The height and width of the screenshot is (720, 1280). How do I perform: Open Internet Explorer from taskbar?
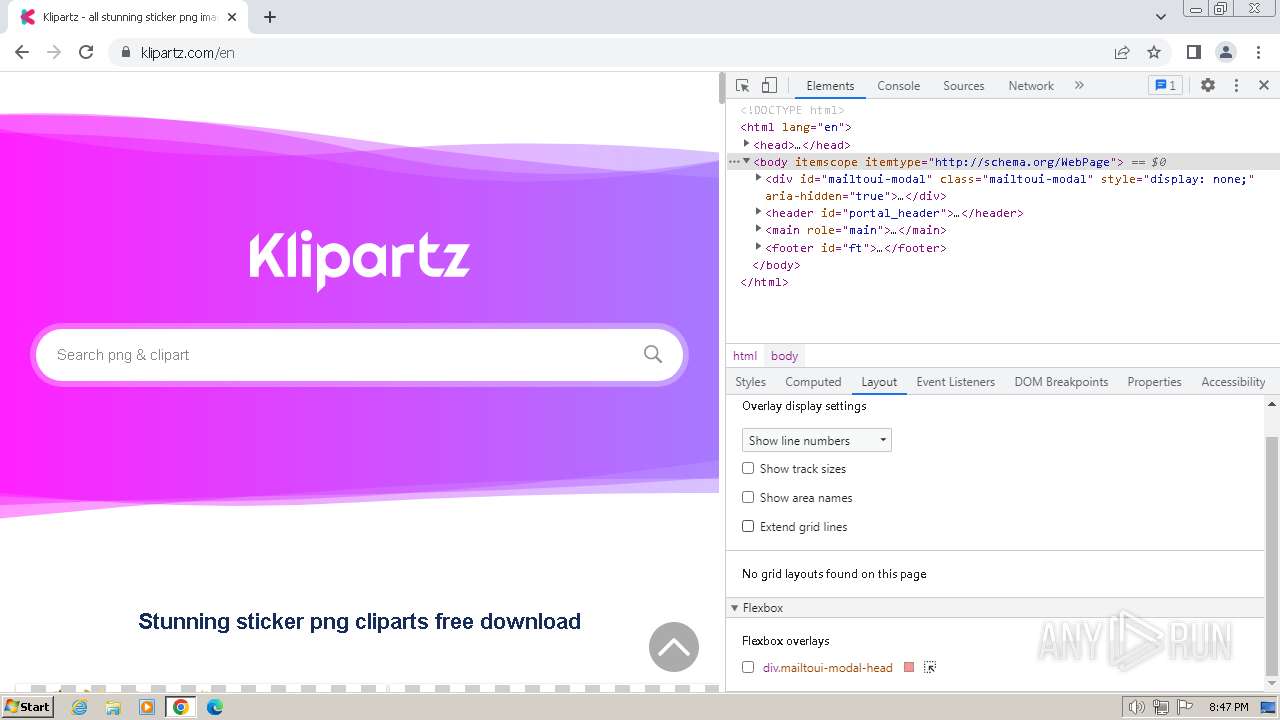coord(79,707)
